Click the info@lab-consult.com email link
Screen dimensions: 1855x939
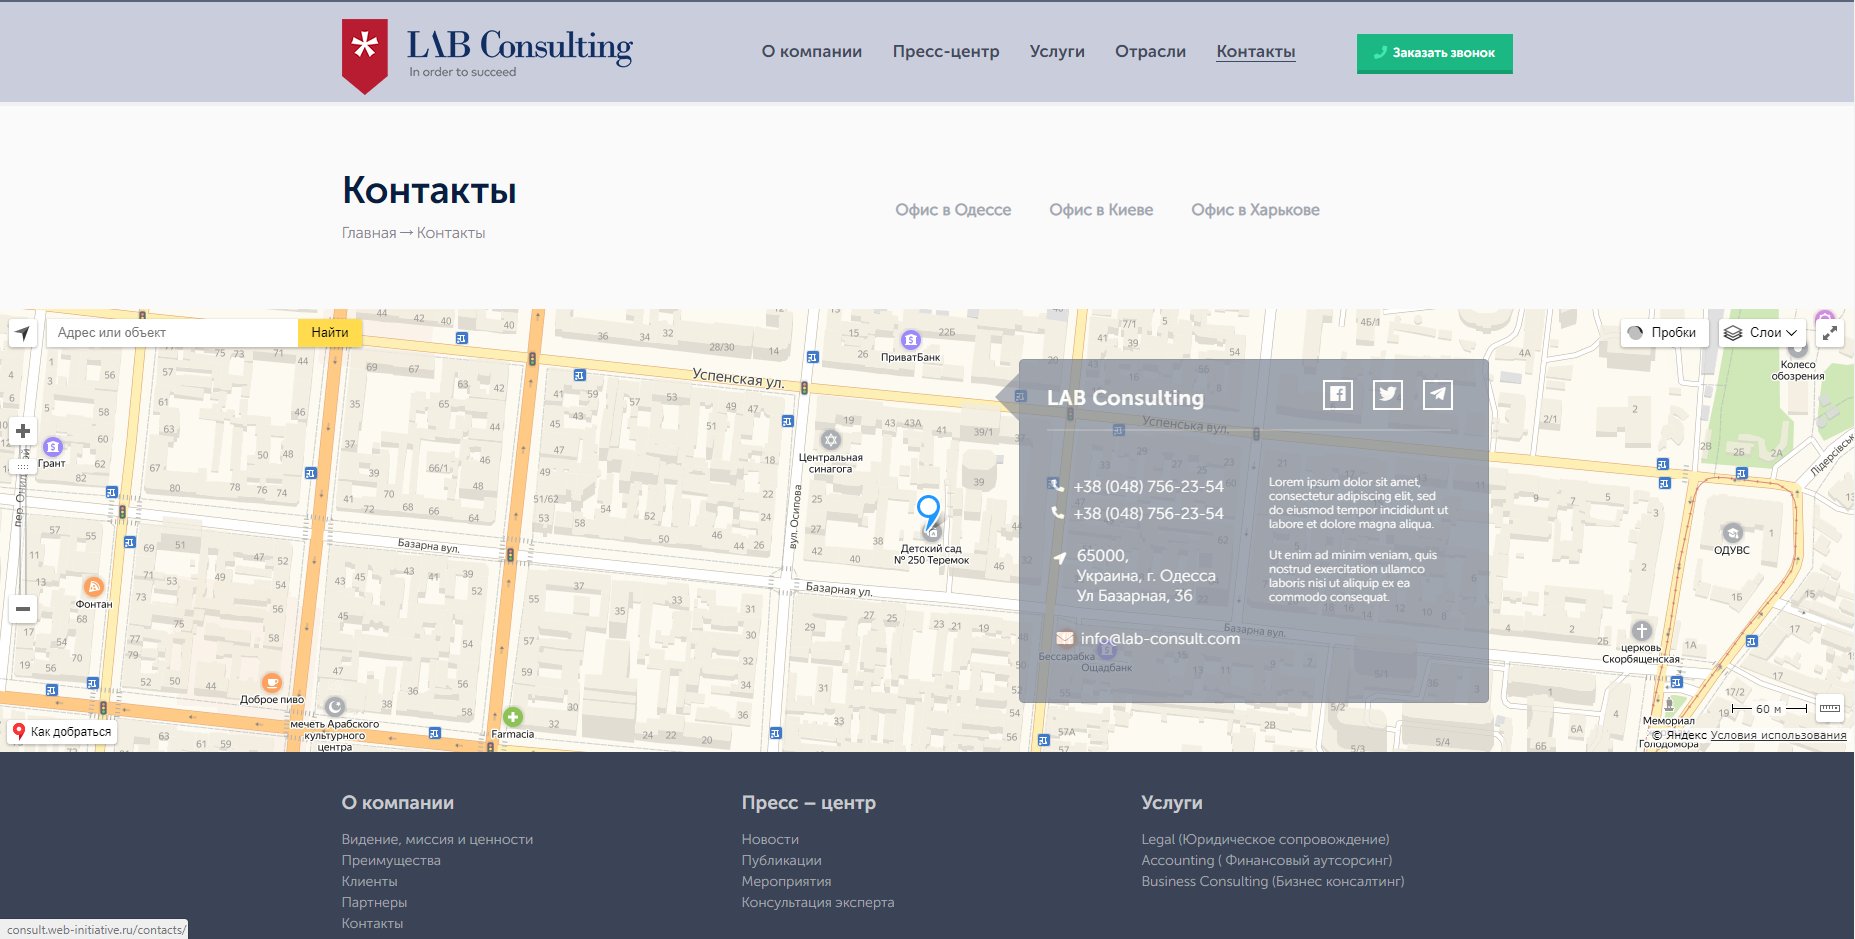(1160, 638)
